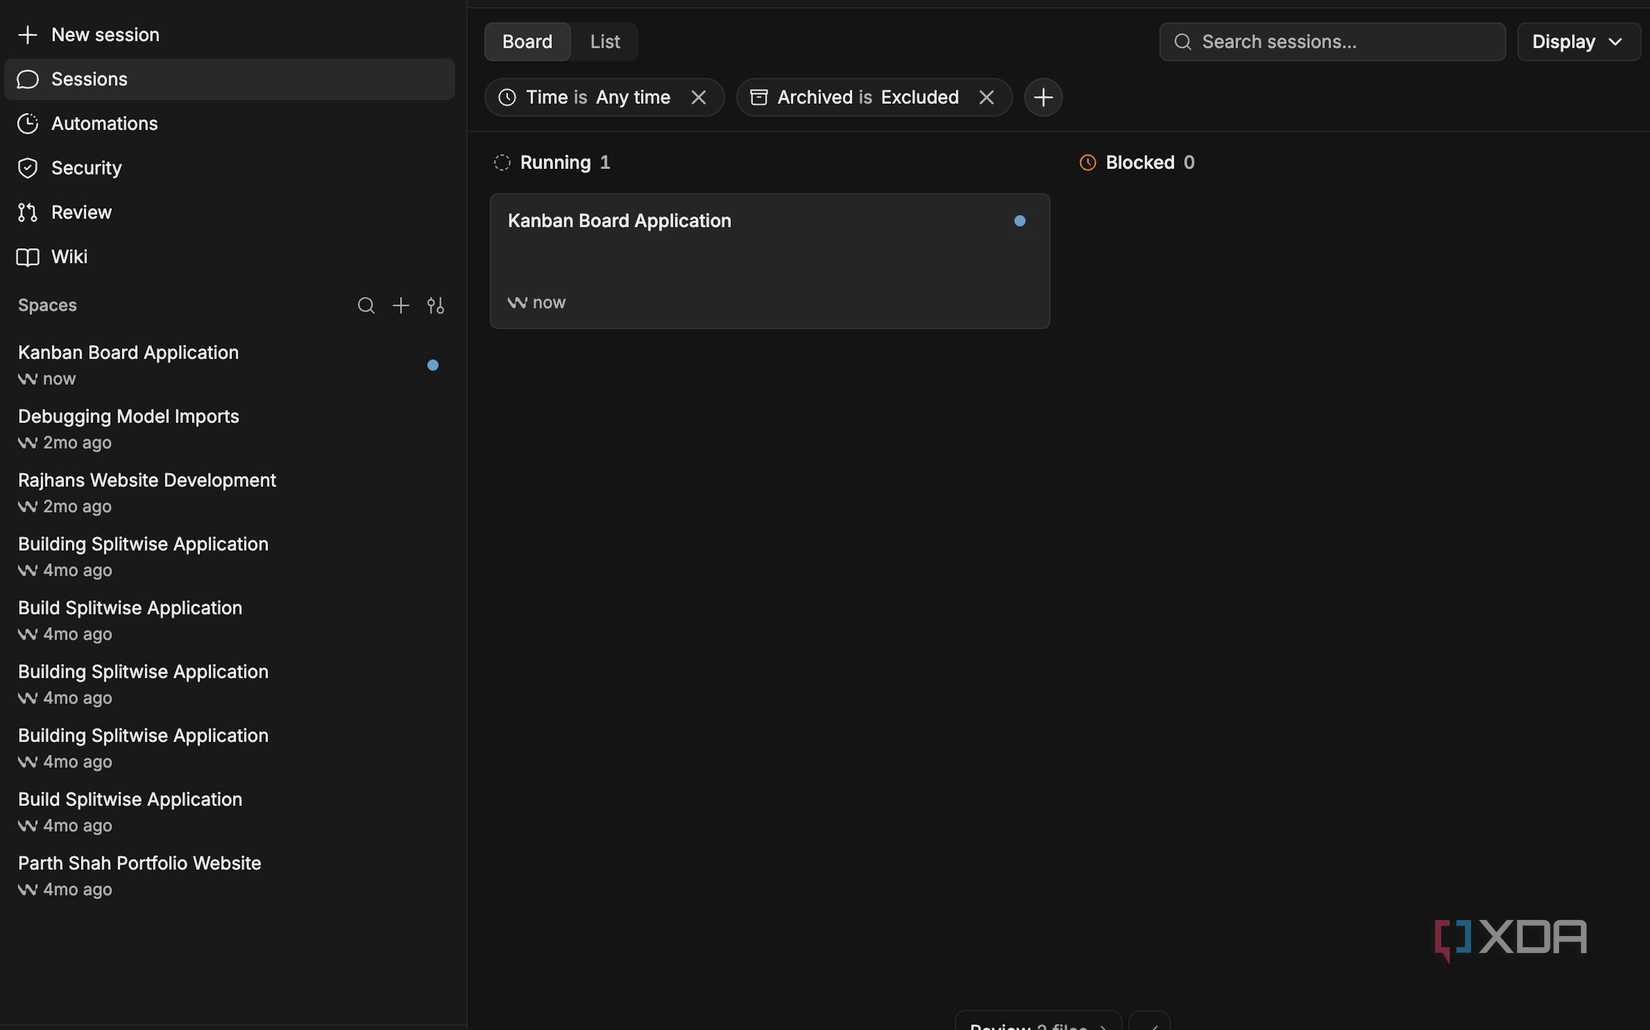Open Kanban Board Application in sidebar list
The height and width of the screenshot is (1030, 1650).
pos(229,365)
